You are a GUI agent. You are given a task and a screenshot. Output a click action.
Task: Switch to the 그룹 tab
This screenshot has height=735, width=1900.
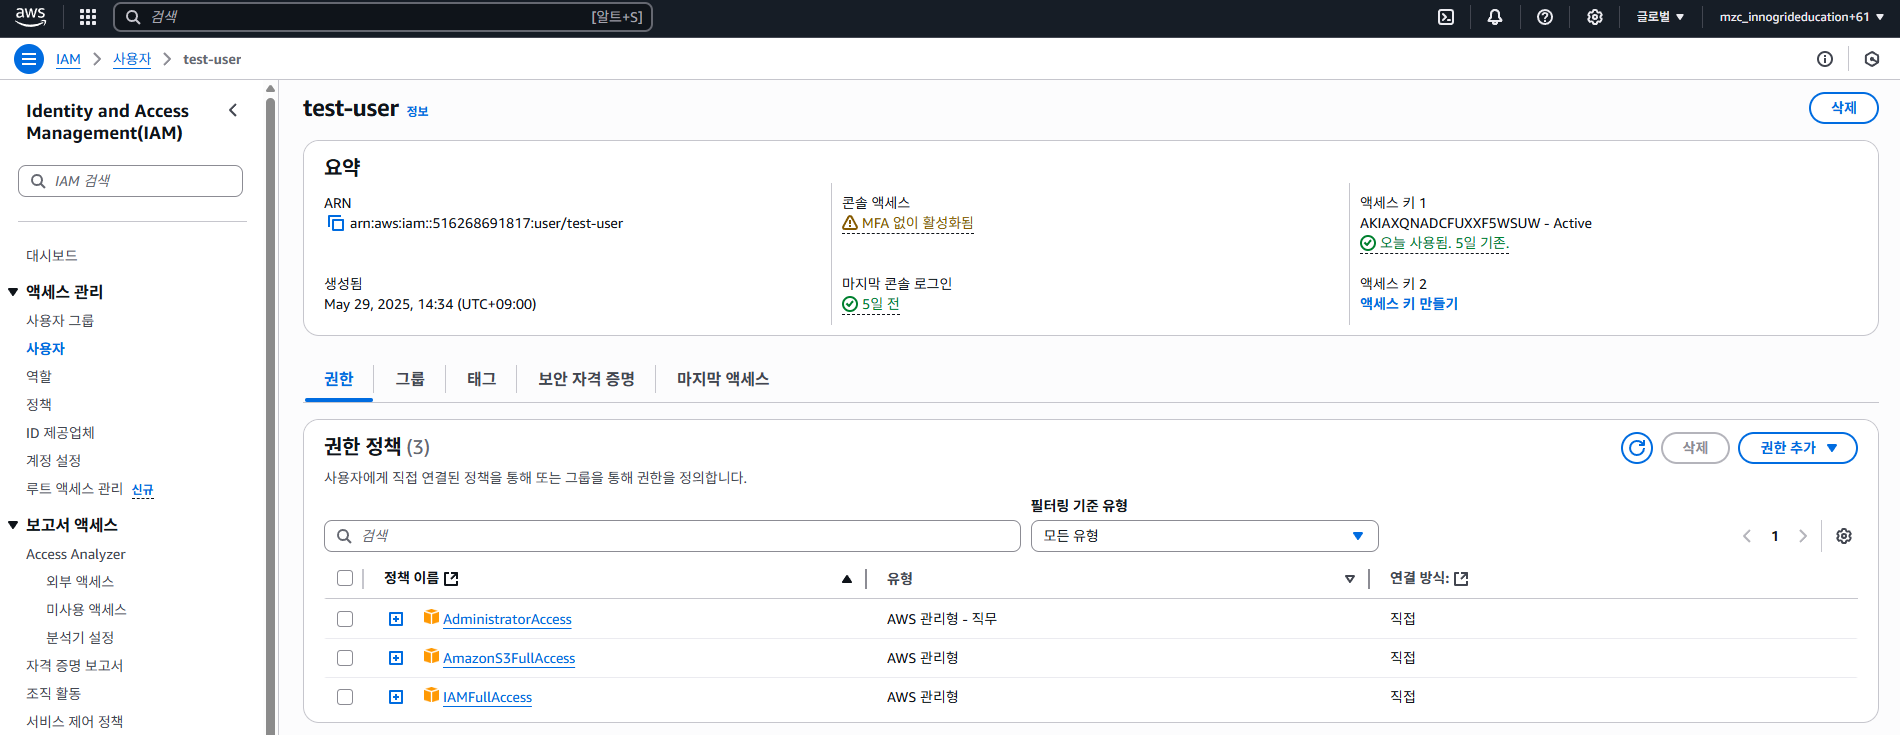coord(410,379)
